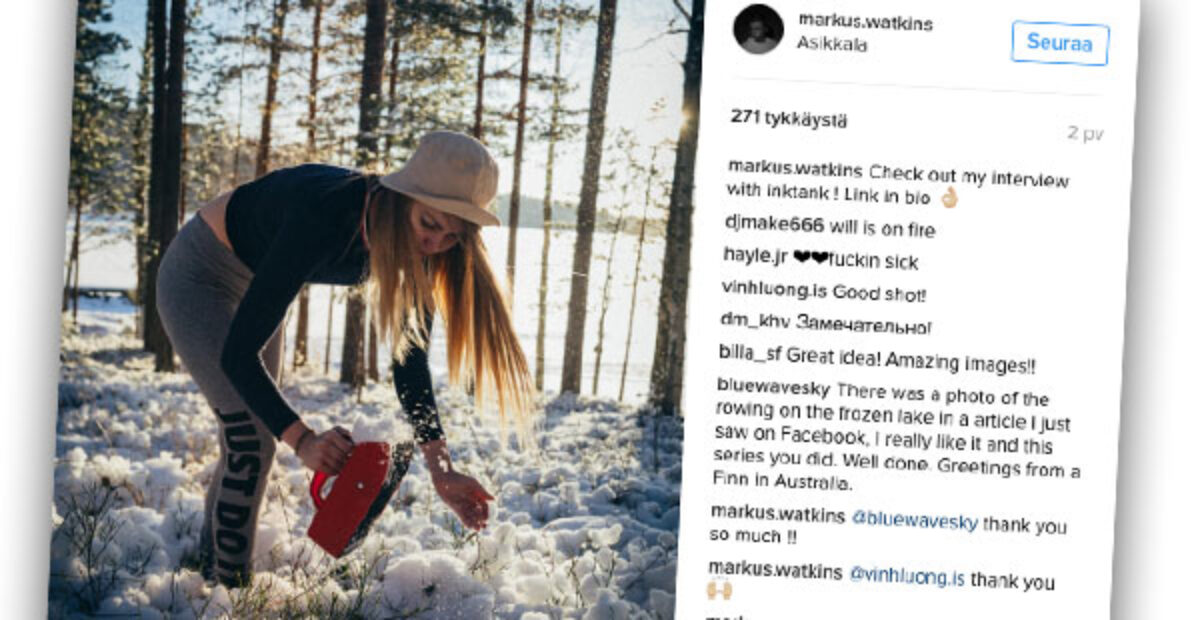The image size is (1200, 620).
Task: View the 271 tykkäystä likes list
Action: click(x=789, y=118)
